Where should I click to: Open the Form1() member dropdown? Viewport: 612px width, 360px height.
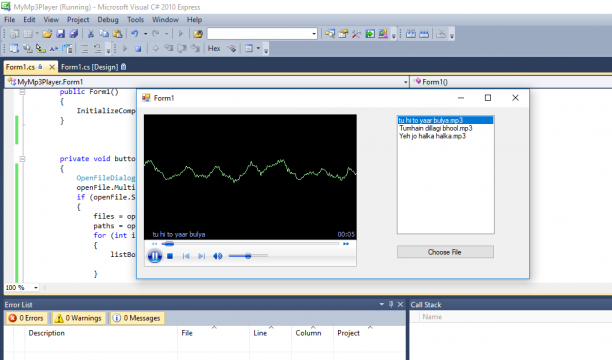511,82
